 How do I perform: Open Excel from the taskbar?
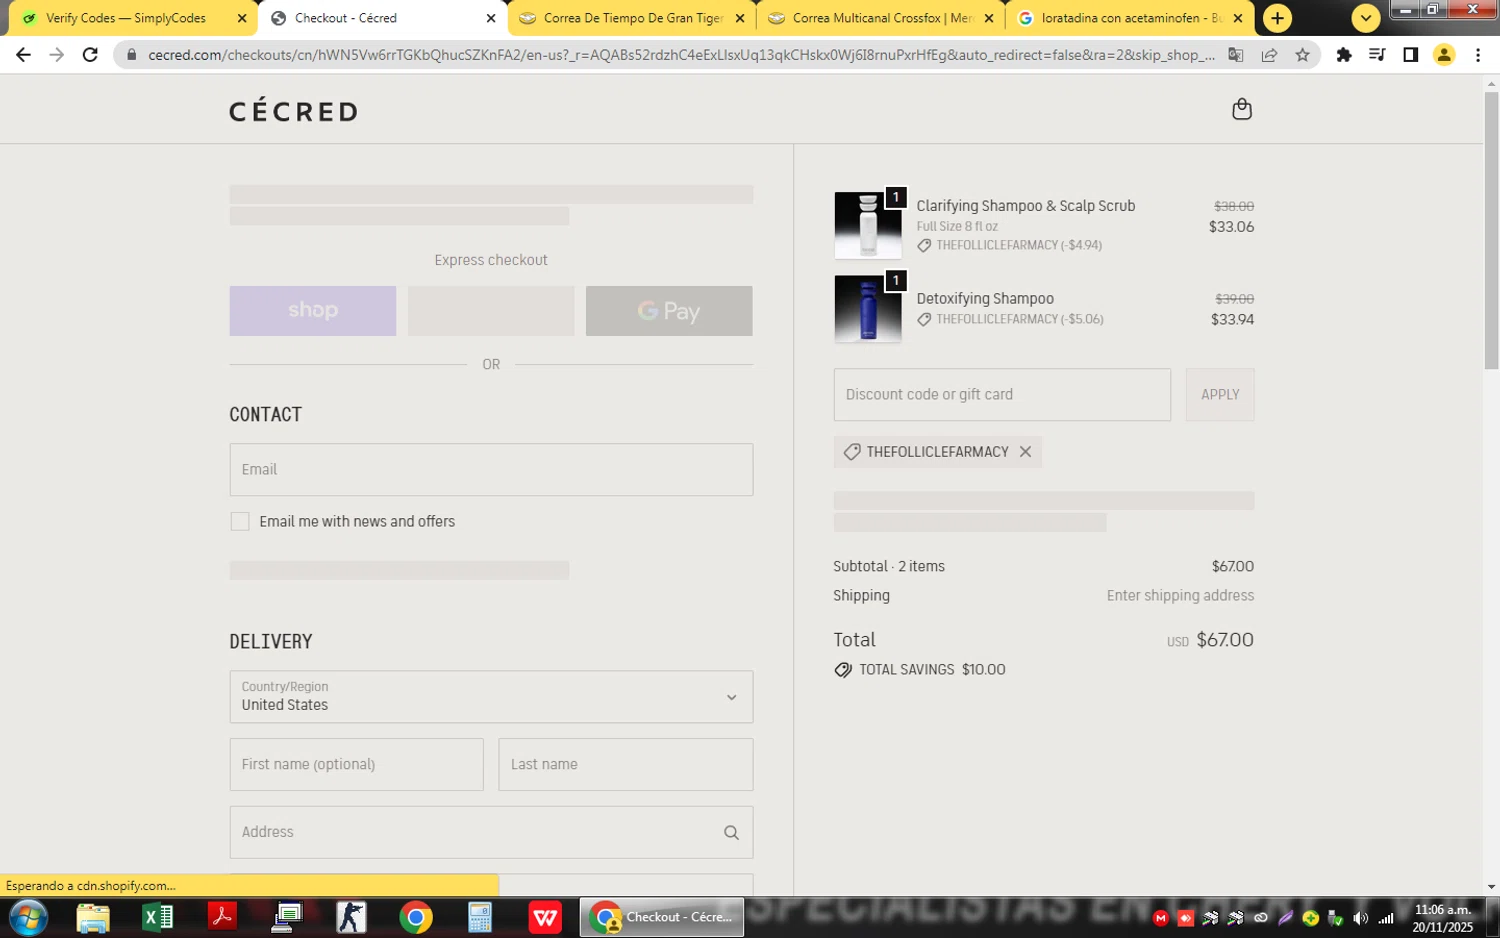(157, 917)
